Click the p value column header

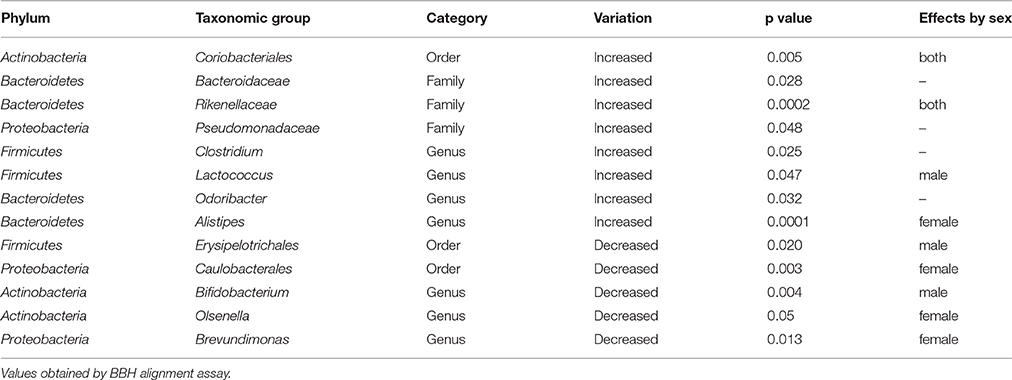(788, 19)
